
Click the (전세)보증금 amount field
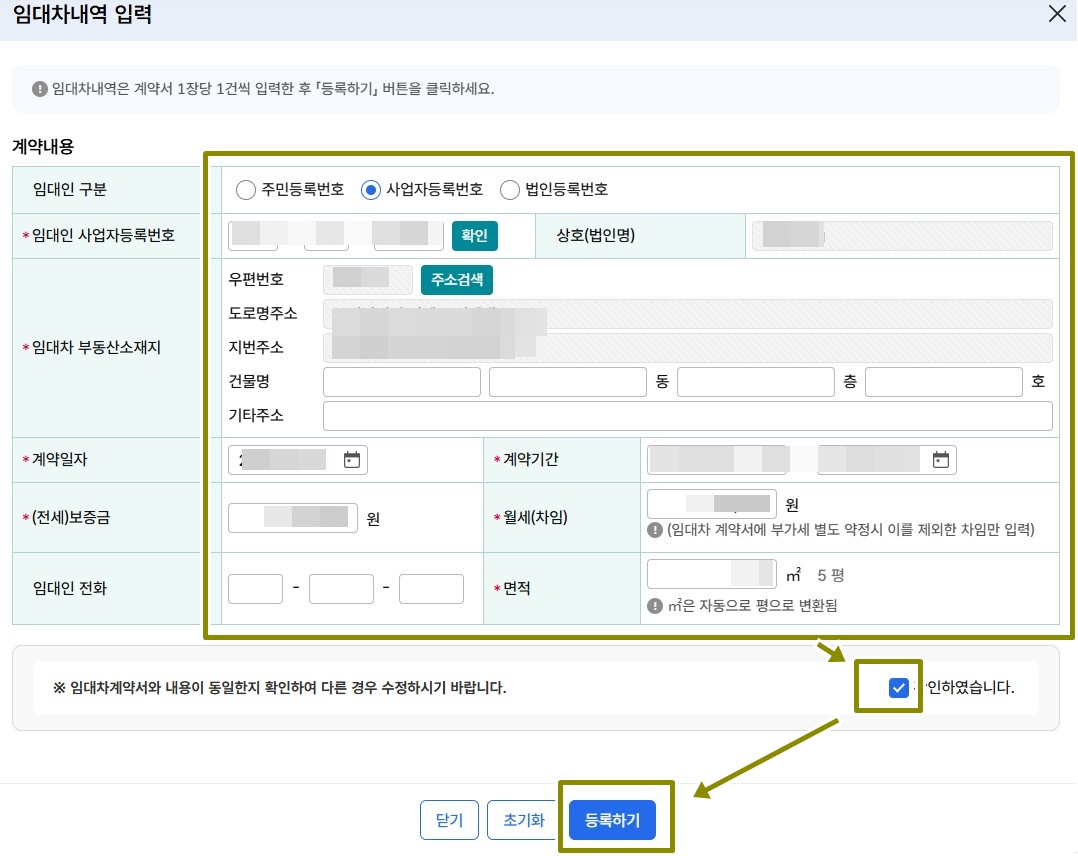coord(293,518)
